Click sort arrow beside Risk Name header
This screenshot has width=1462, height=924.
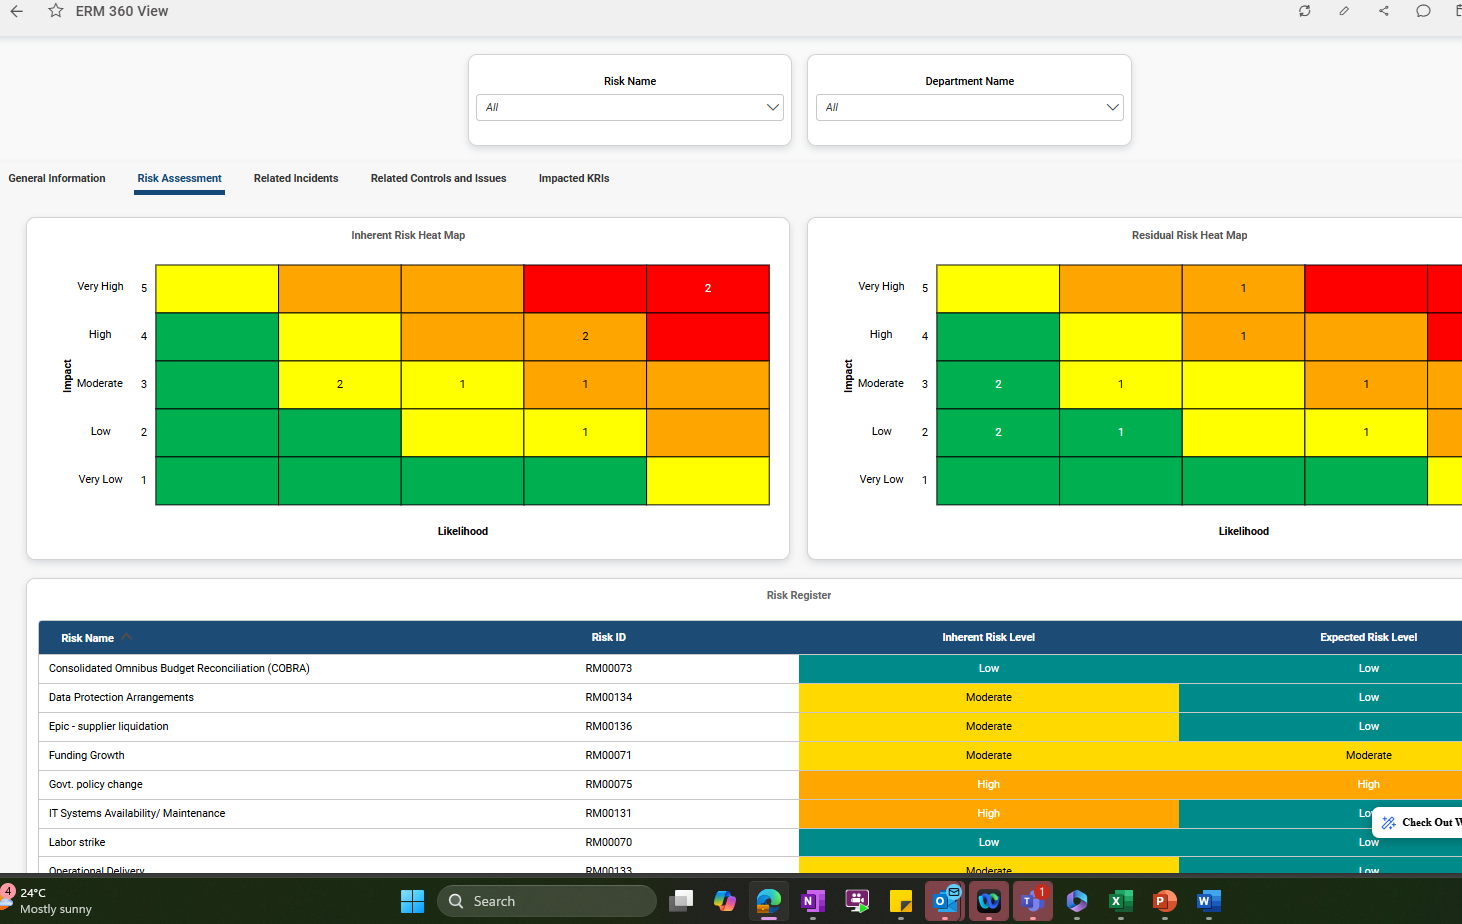point(127,637)
